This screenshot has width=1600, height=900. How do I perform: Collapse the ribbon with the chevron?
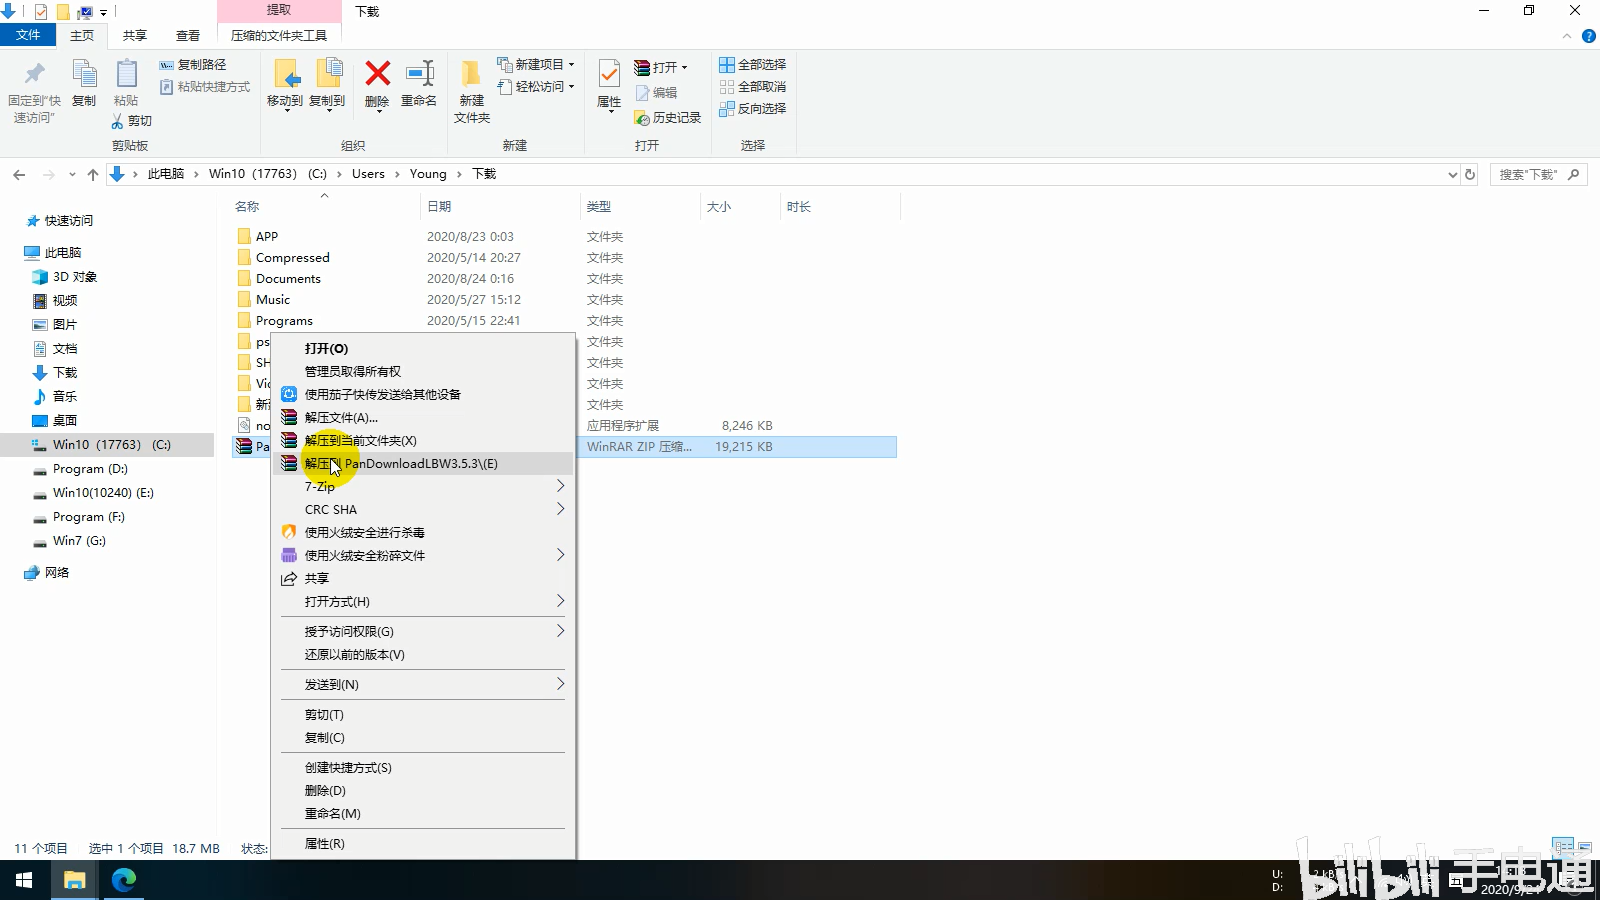1567,36
